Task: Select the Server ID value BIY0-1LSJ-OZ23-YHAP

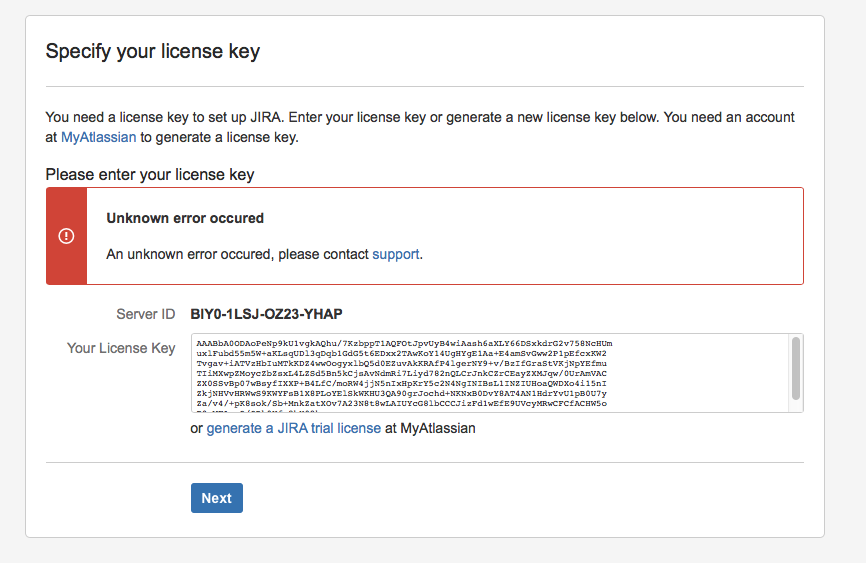Action: 273,314
